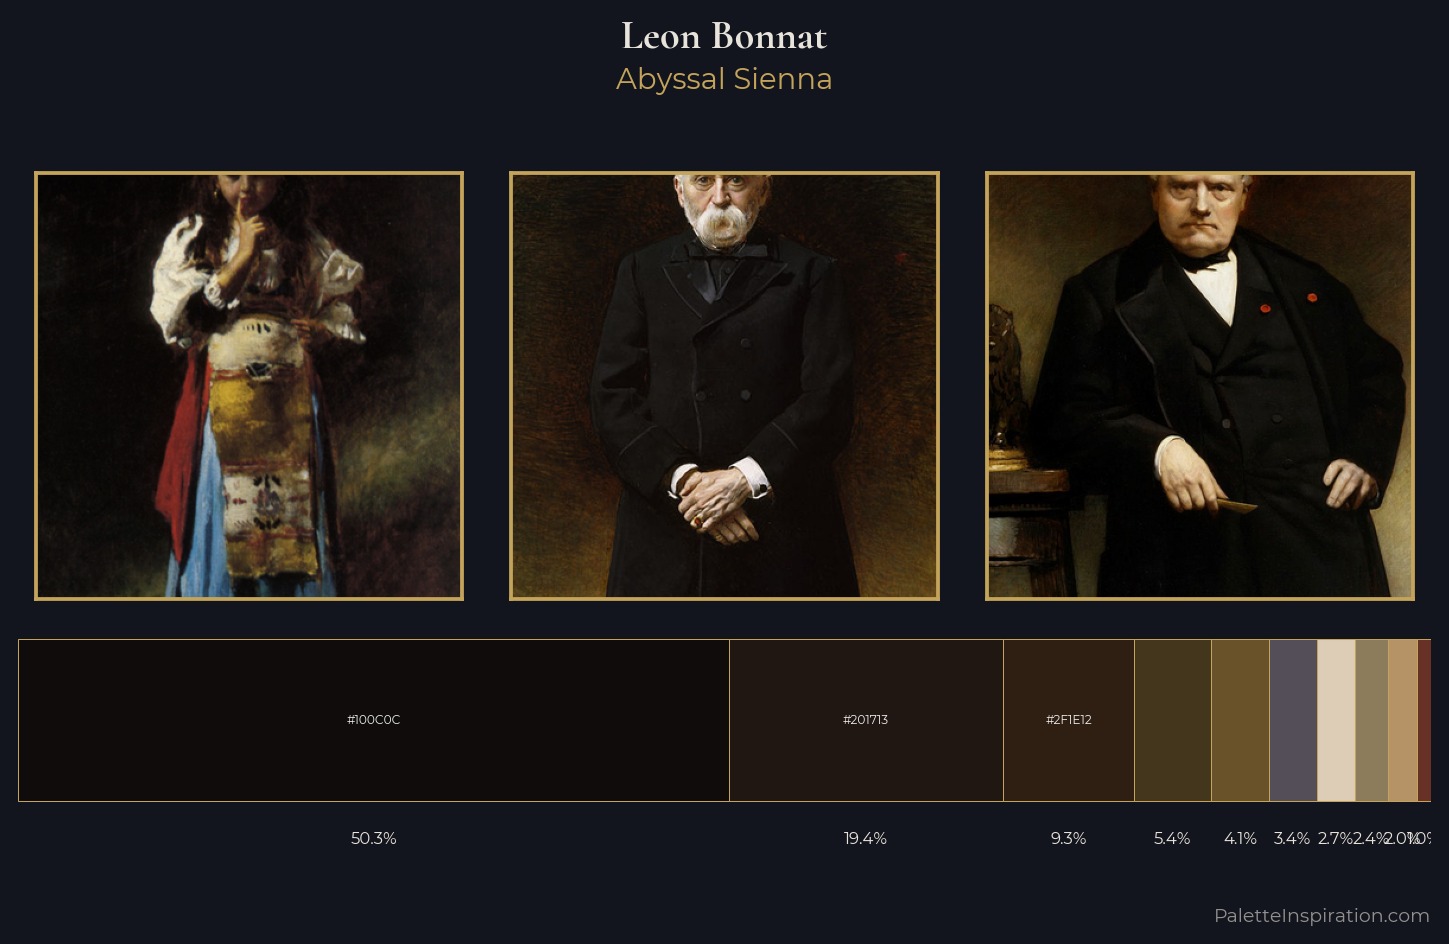Open the PaletteInspiration.com link
Screen dimensions: 1449x944
[x=1322, y=915]
